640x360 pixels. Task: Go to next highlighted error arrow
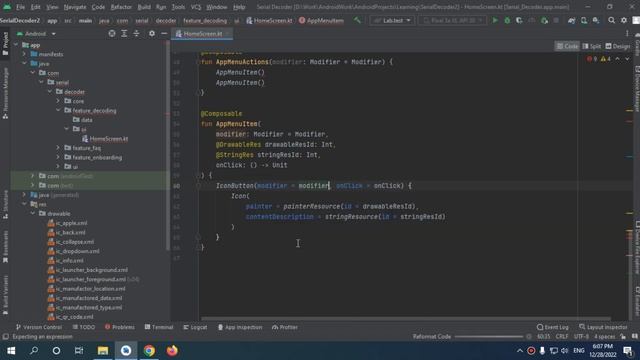tap(627, 59)
